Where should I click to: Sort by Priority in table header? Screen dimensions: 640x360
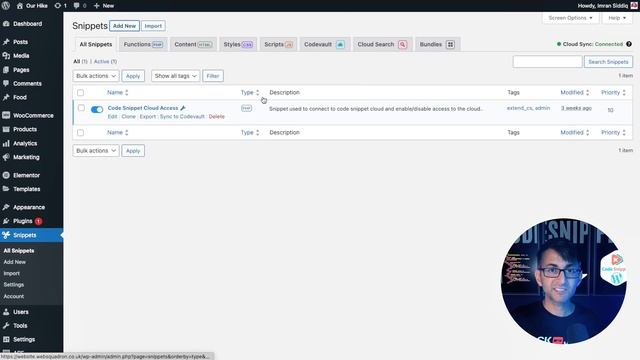[x=613, y=93]
